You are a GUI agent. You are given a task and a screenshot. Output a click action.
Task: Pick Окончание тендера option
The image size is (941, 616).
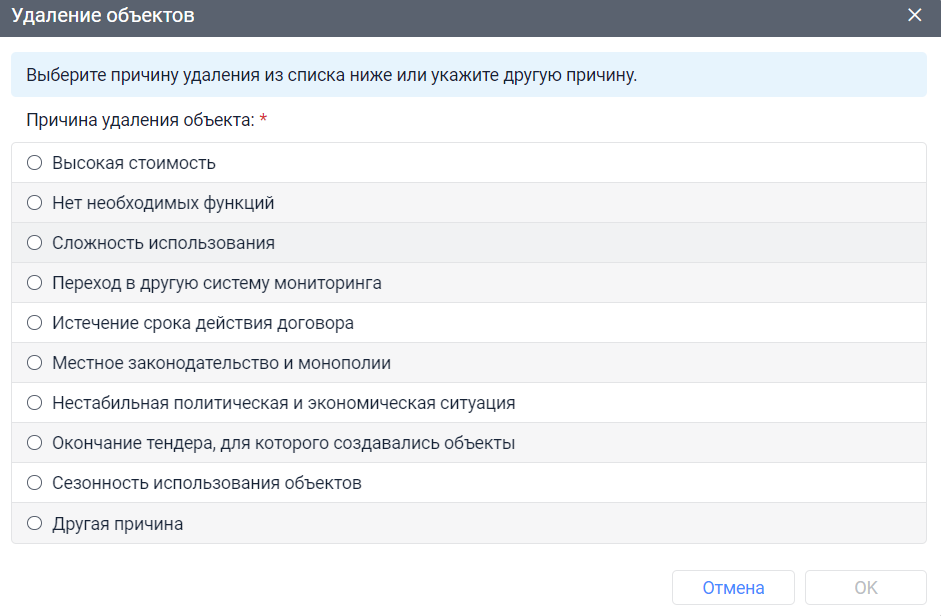pyautogui.click(x=34, y=442)
